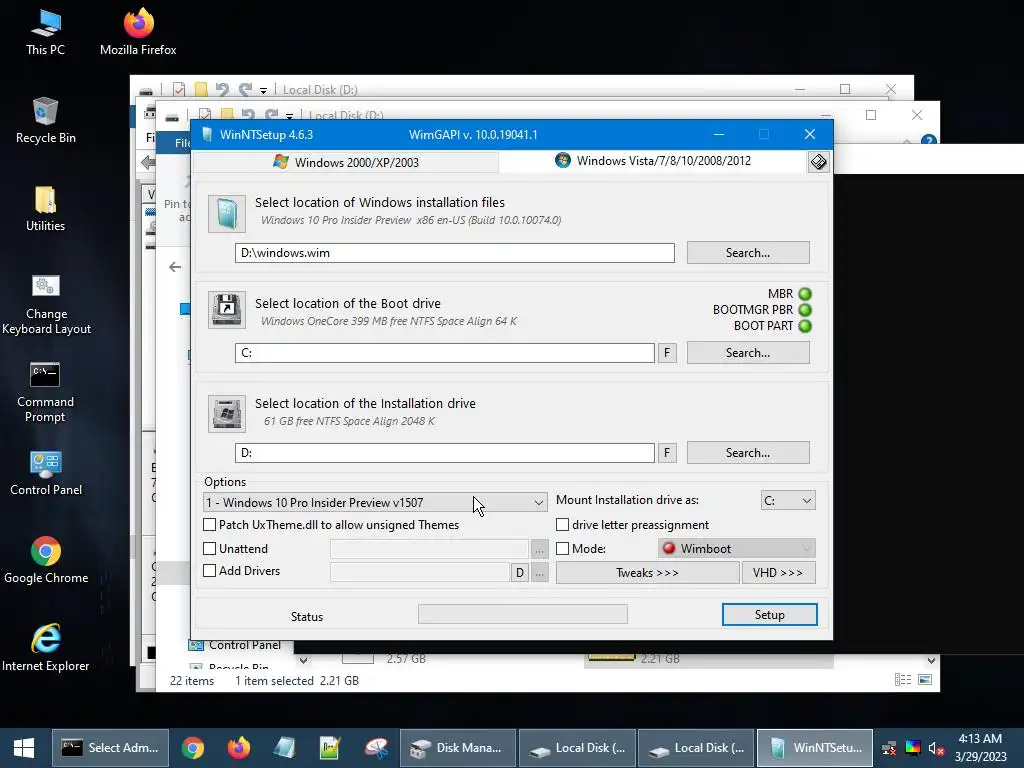
Task: Switch to large icons view in Explorer status bar
Action: point(925,680)
